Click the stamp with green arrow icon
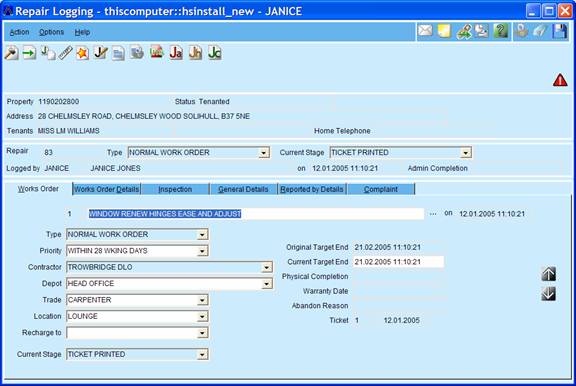This screenshot has width=576, height=386. (x=464, y=32)
